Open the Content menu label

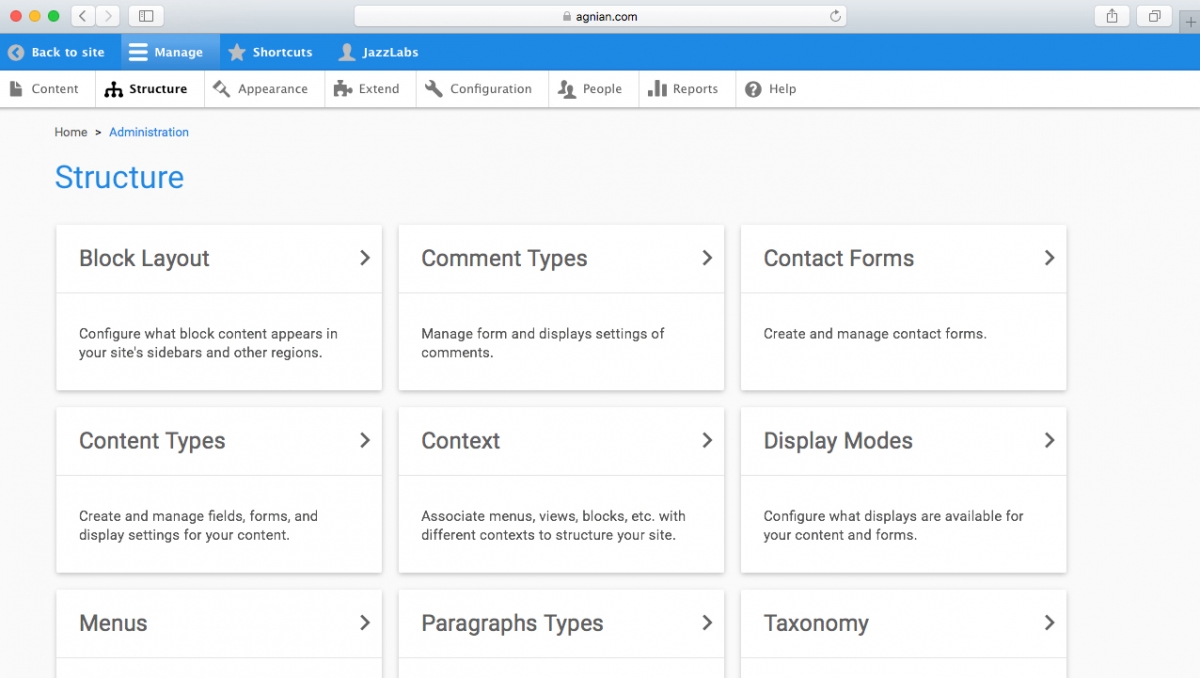click(55, 89)
